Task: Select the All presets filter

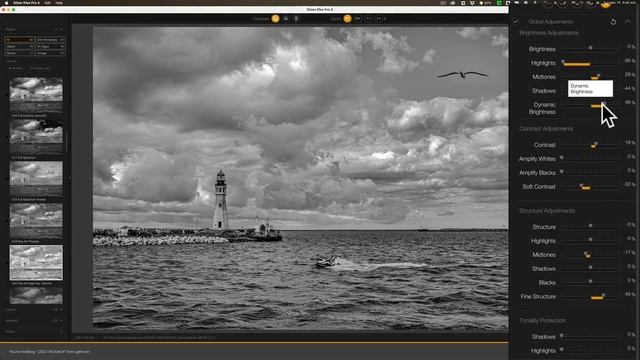Action: (x=19, y=40)
